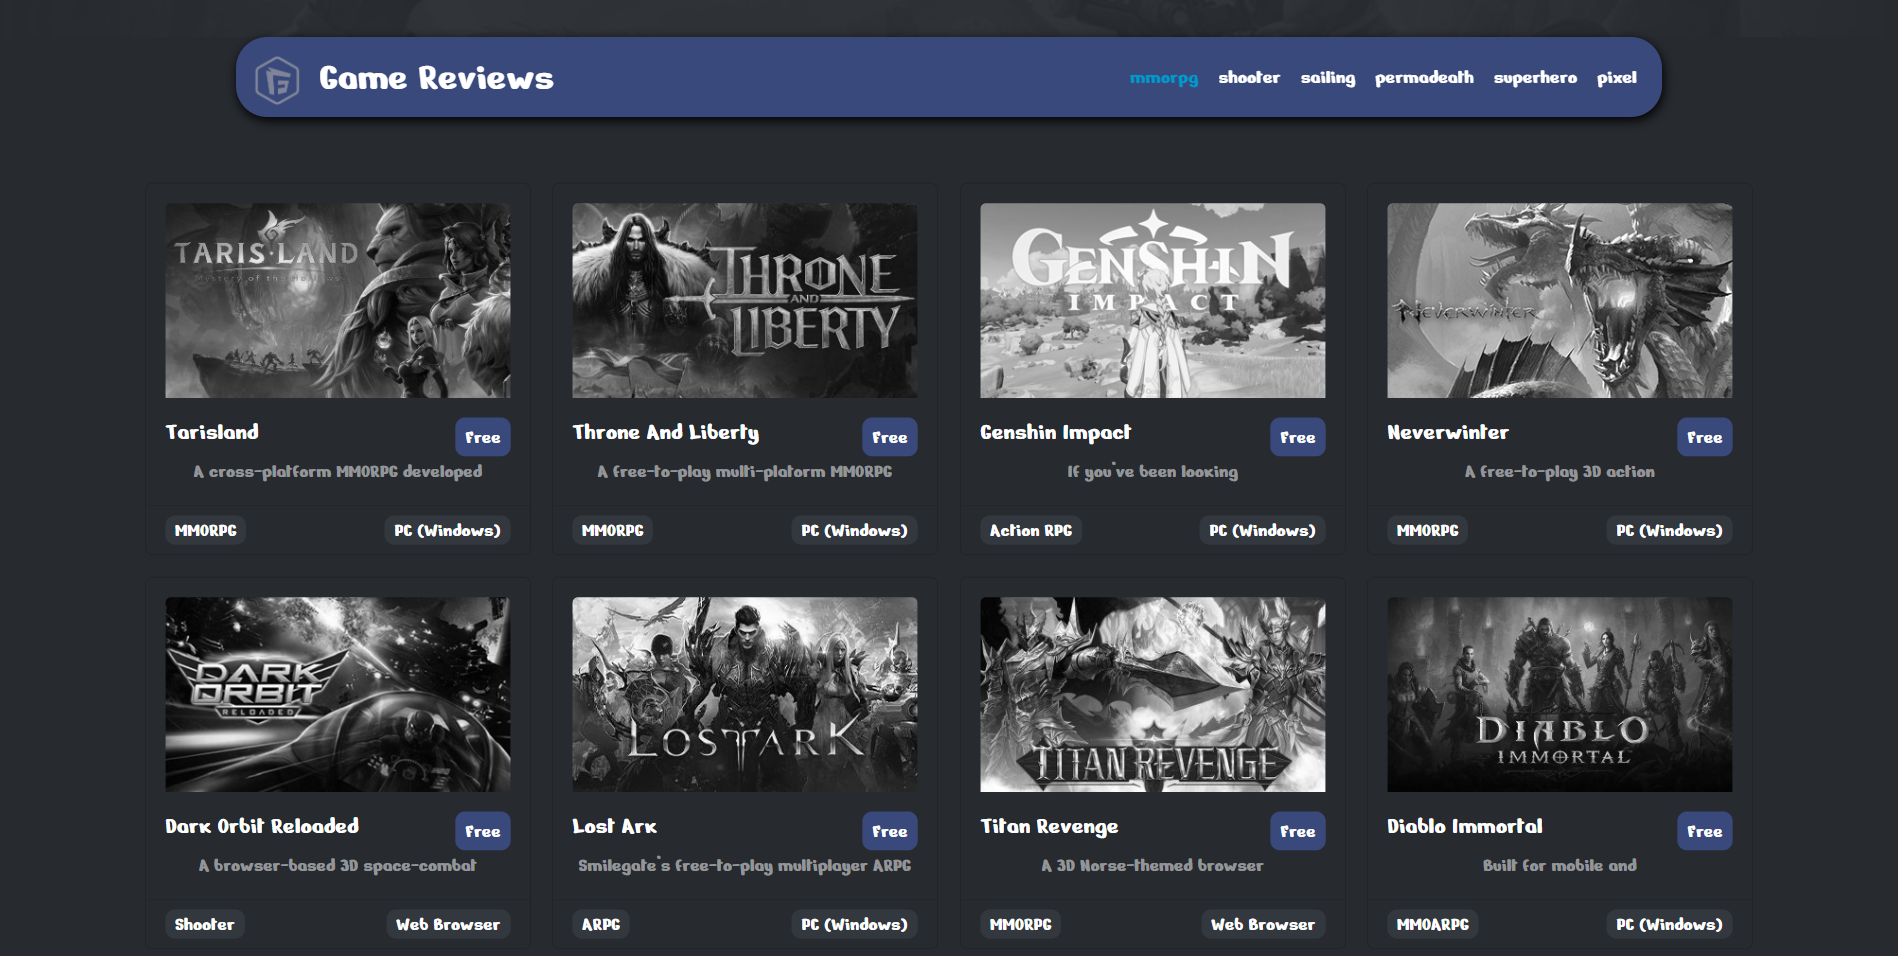The image size is (1898, 956).
Task: Click the Free button on Diablo Immortal
Action: [1705, 831]
